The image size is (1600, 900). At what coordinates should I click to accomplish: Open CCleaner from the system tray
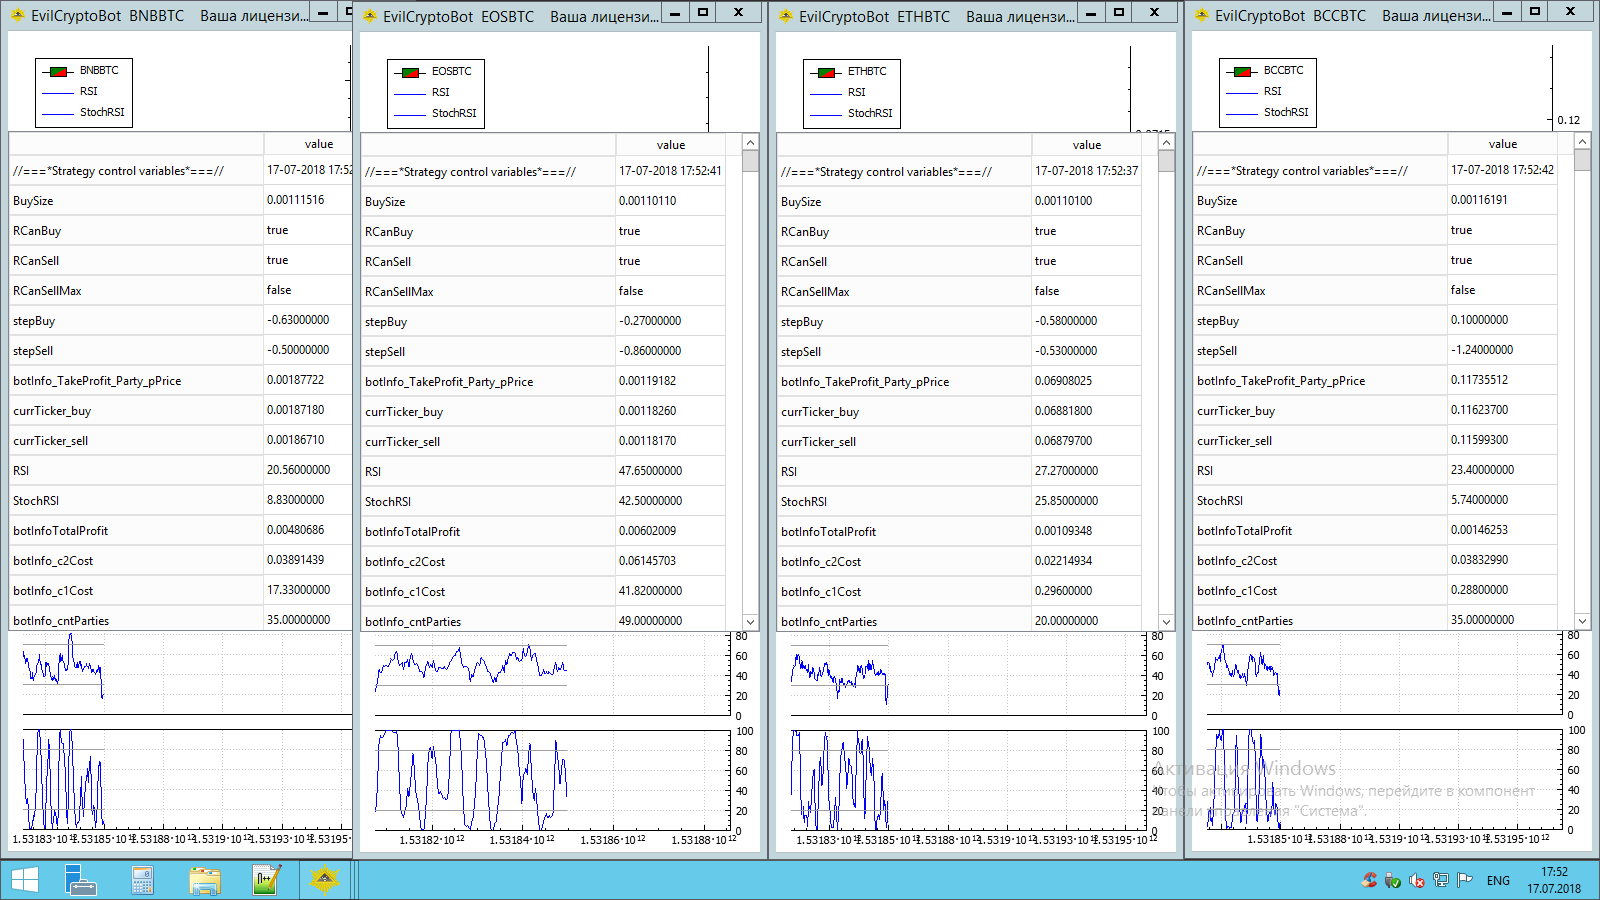(1370, 880)
